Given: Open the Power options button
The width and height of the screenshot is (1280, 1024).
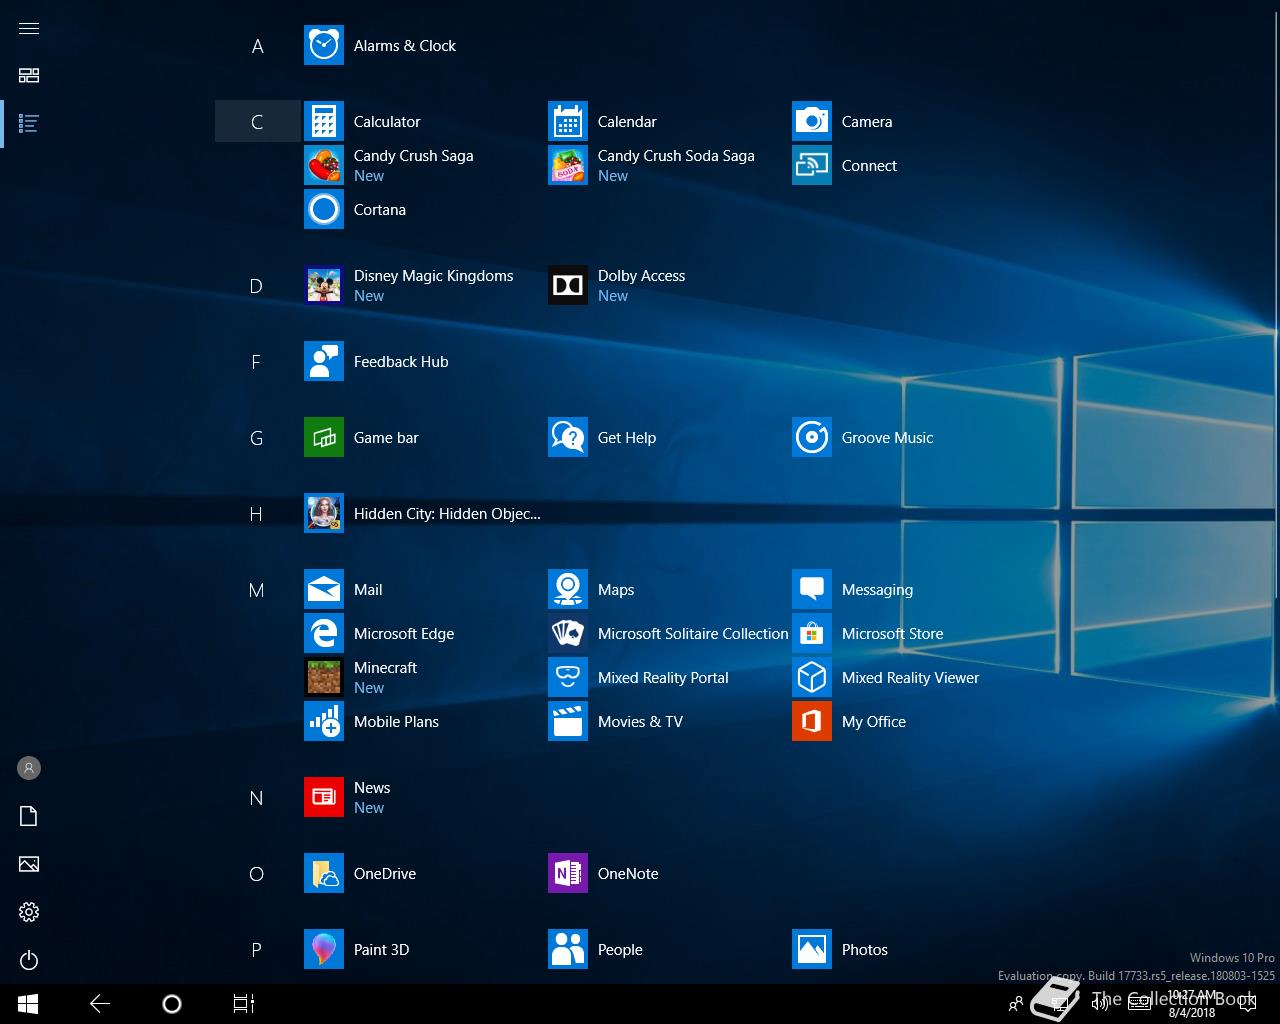Looking at the screenshot, I should coord(29,960).
